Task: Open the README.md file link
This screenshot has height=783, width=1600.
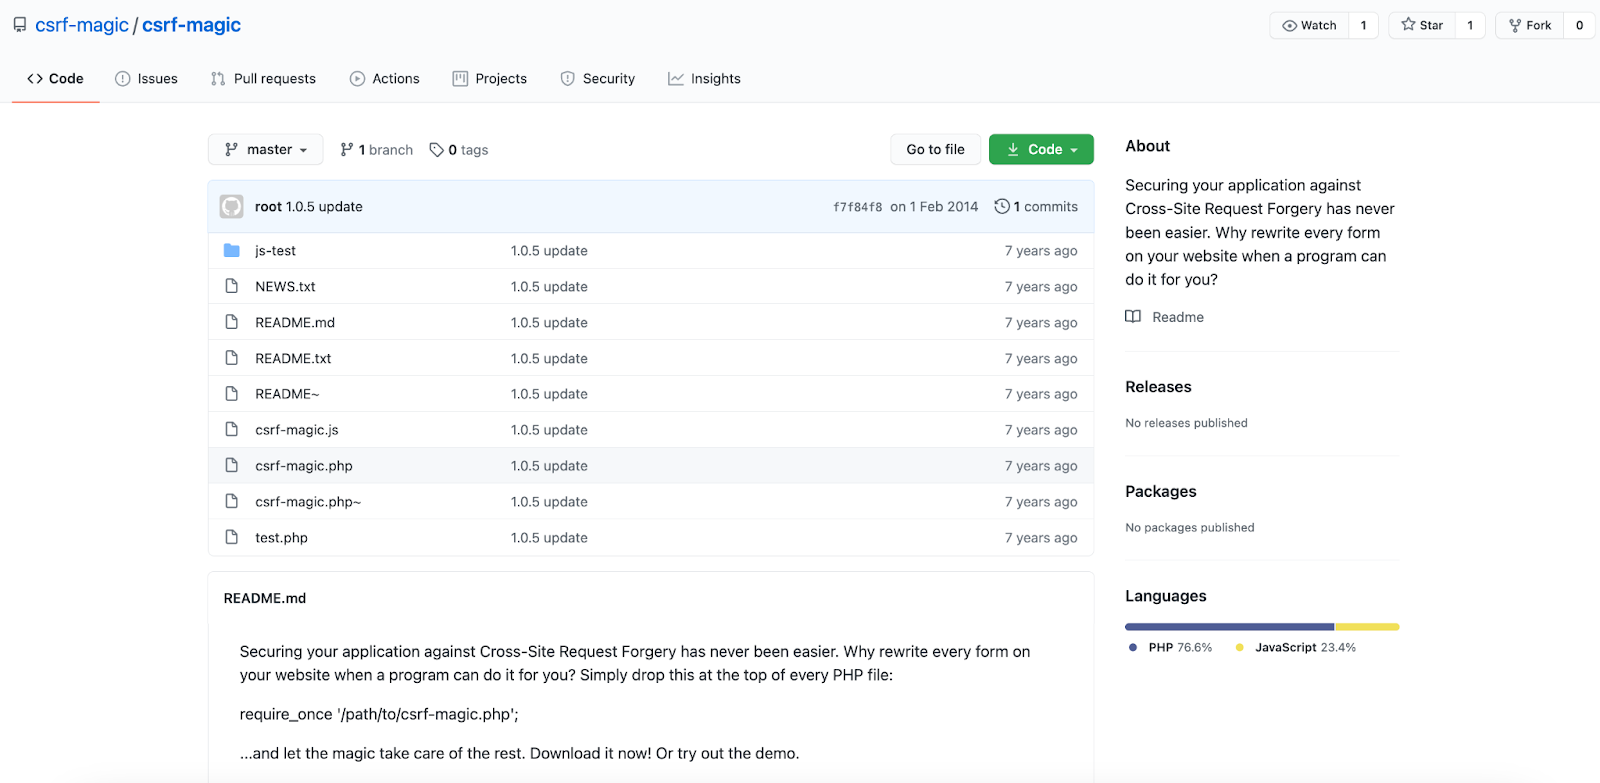Action: coord(295,323)
